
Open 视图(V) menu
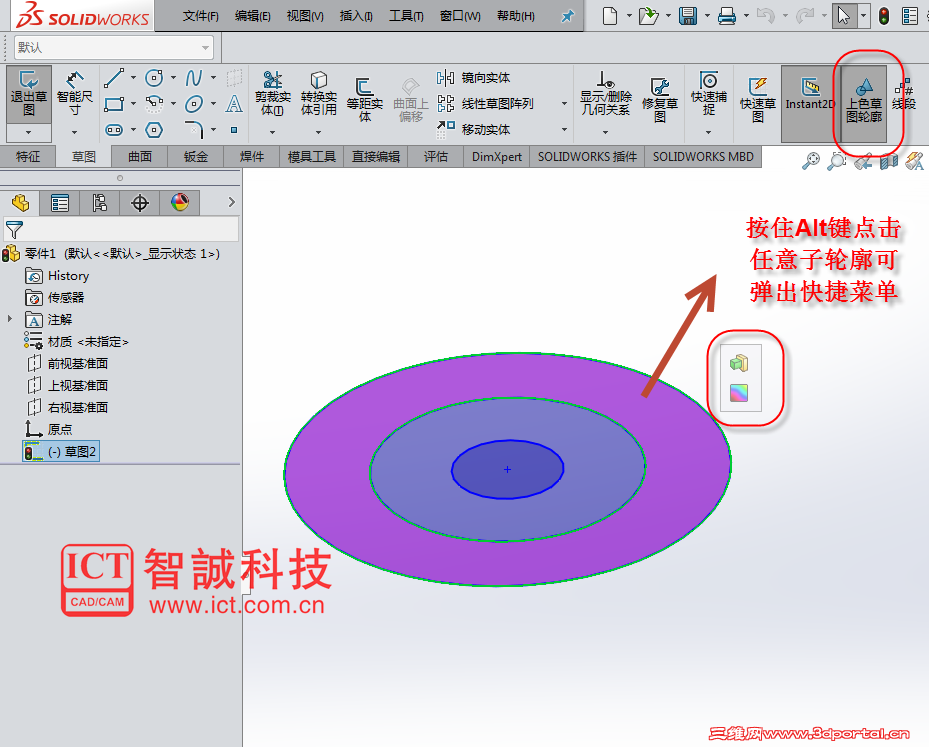pos(305,16)
